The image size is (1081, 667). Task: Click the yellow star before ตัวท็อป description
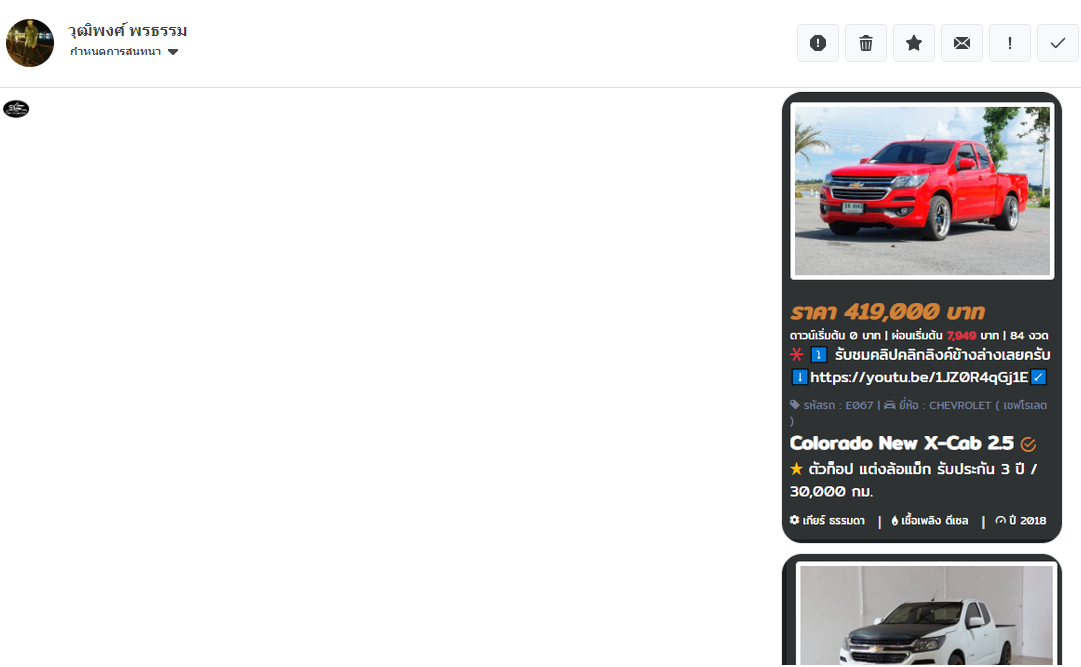(797, 469)
